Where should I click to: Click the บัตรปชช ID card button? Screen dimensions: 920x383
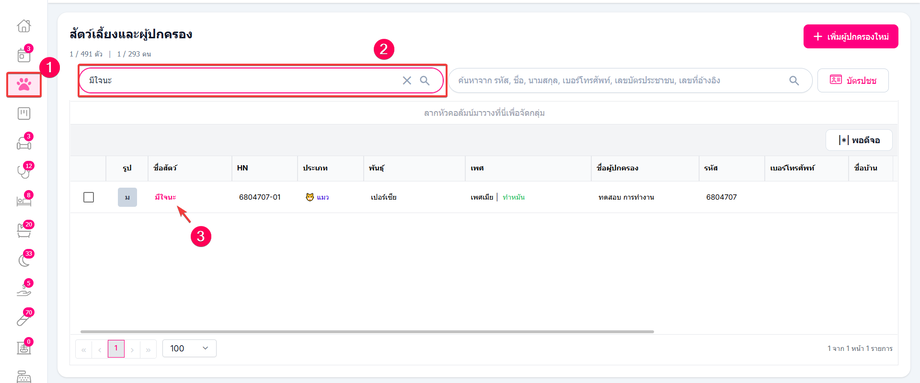[853, 80]
